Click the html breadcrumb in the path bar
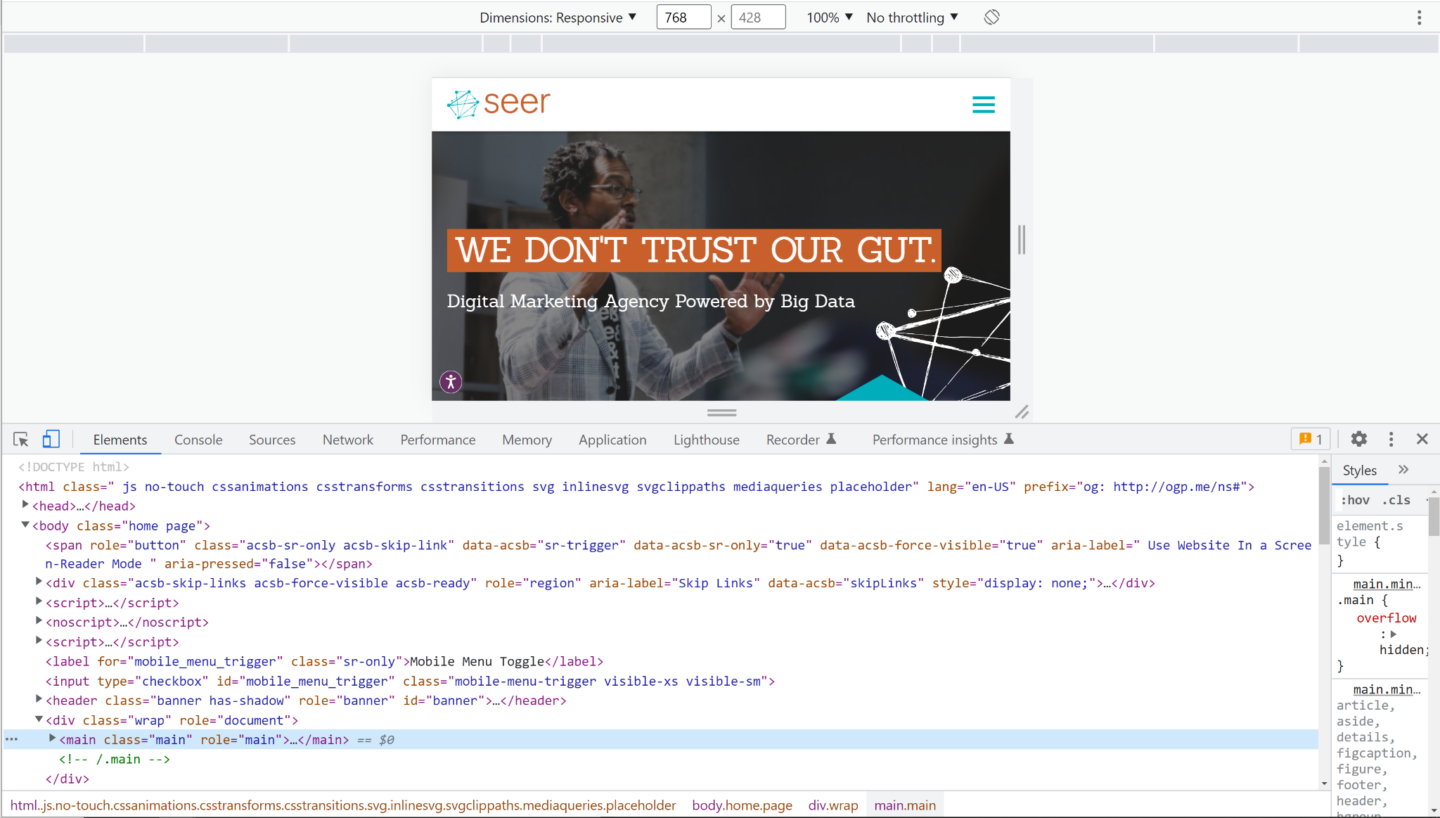This screenshot has height=818, width=1440. pyautogui.click(x=343, y=805)
